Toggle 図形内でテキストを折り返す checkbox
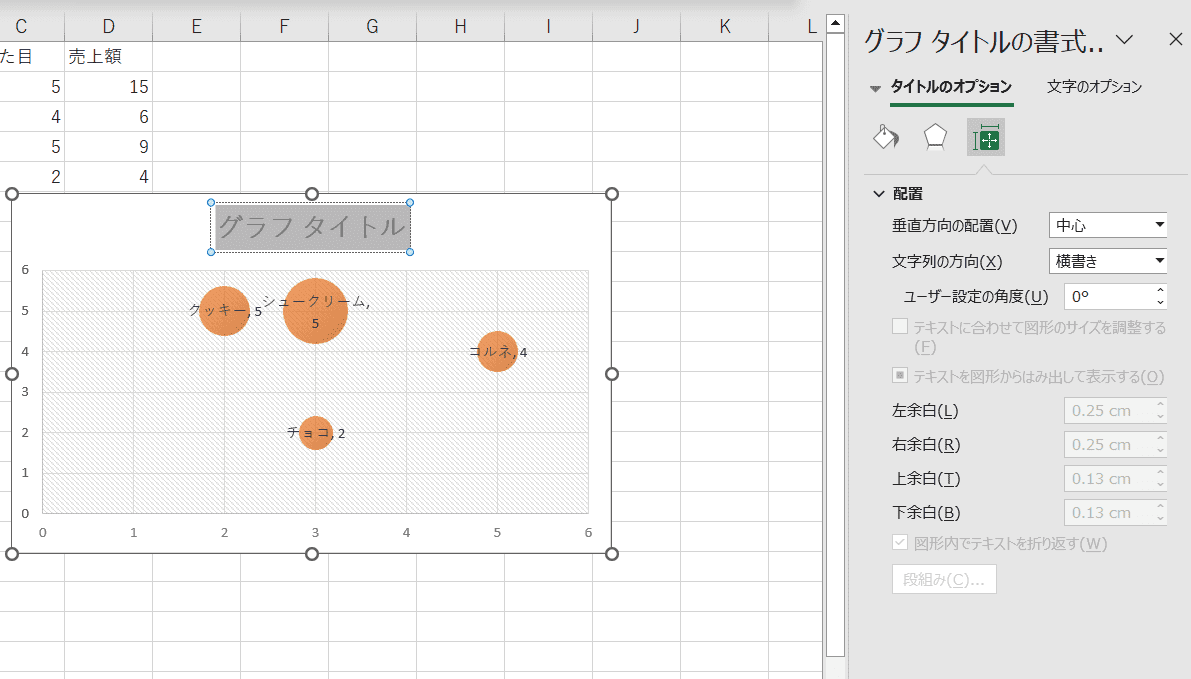Viewport: 1191px width, 679px height. tap(900, 543)
